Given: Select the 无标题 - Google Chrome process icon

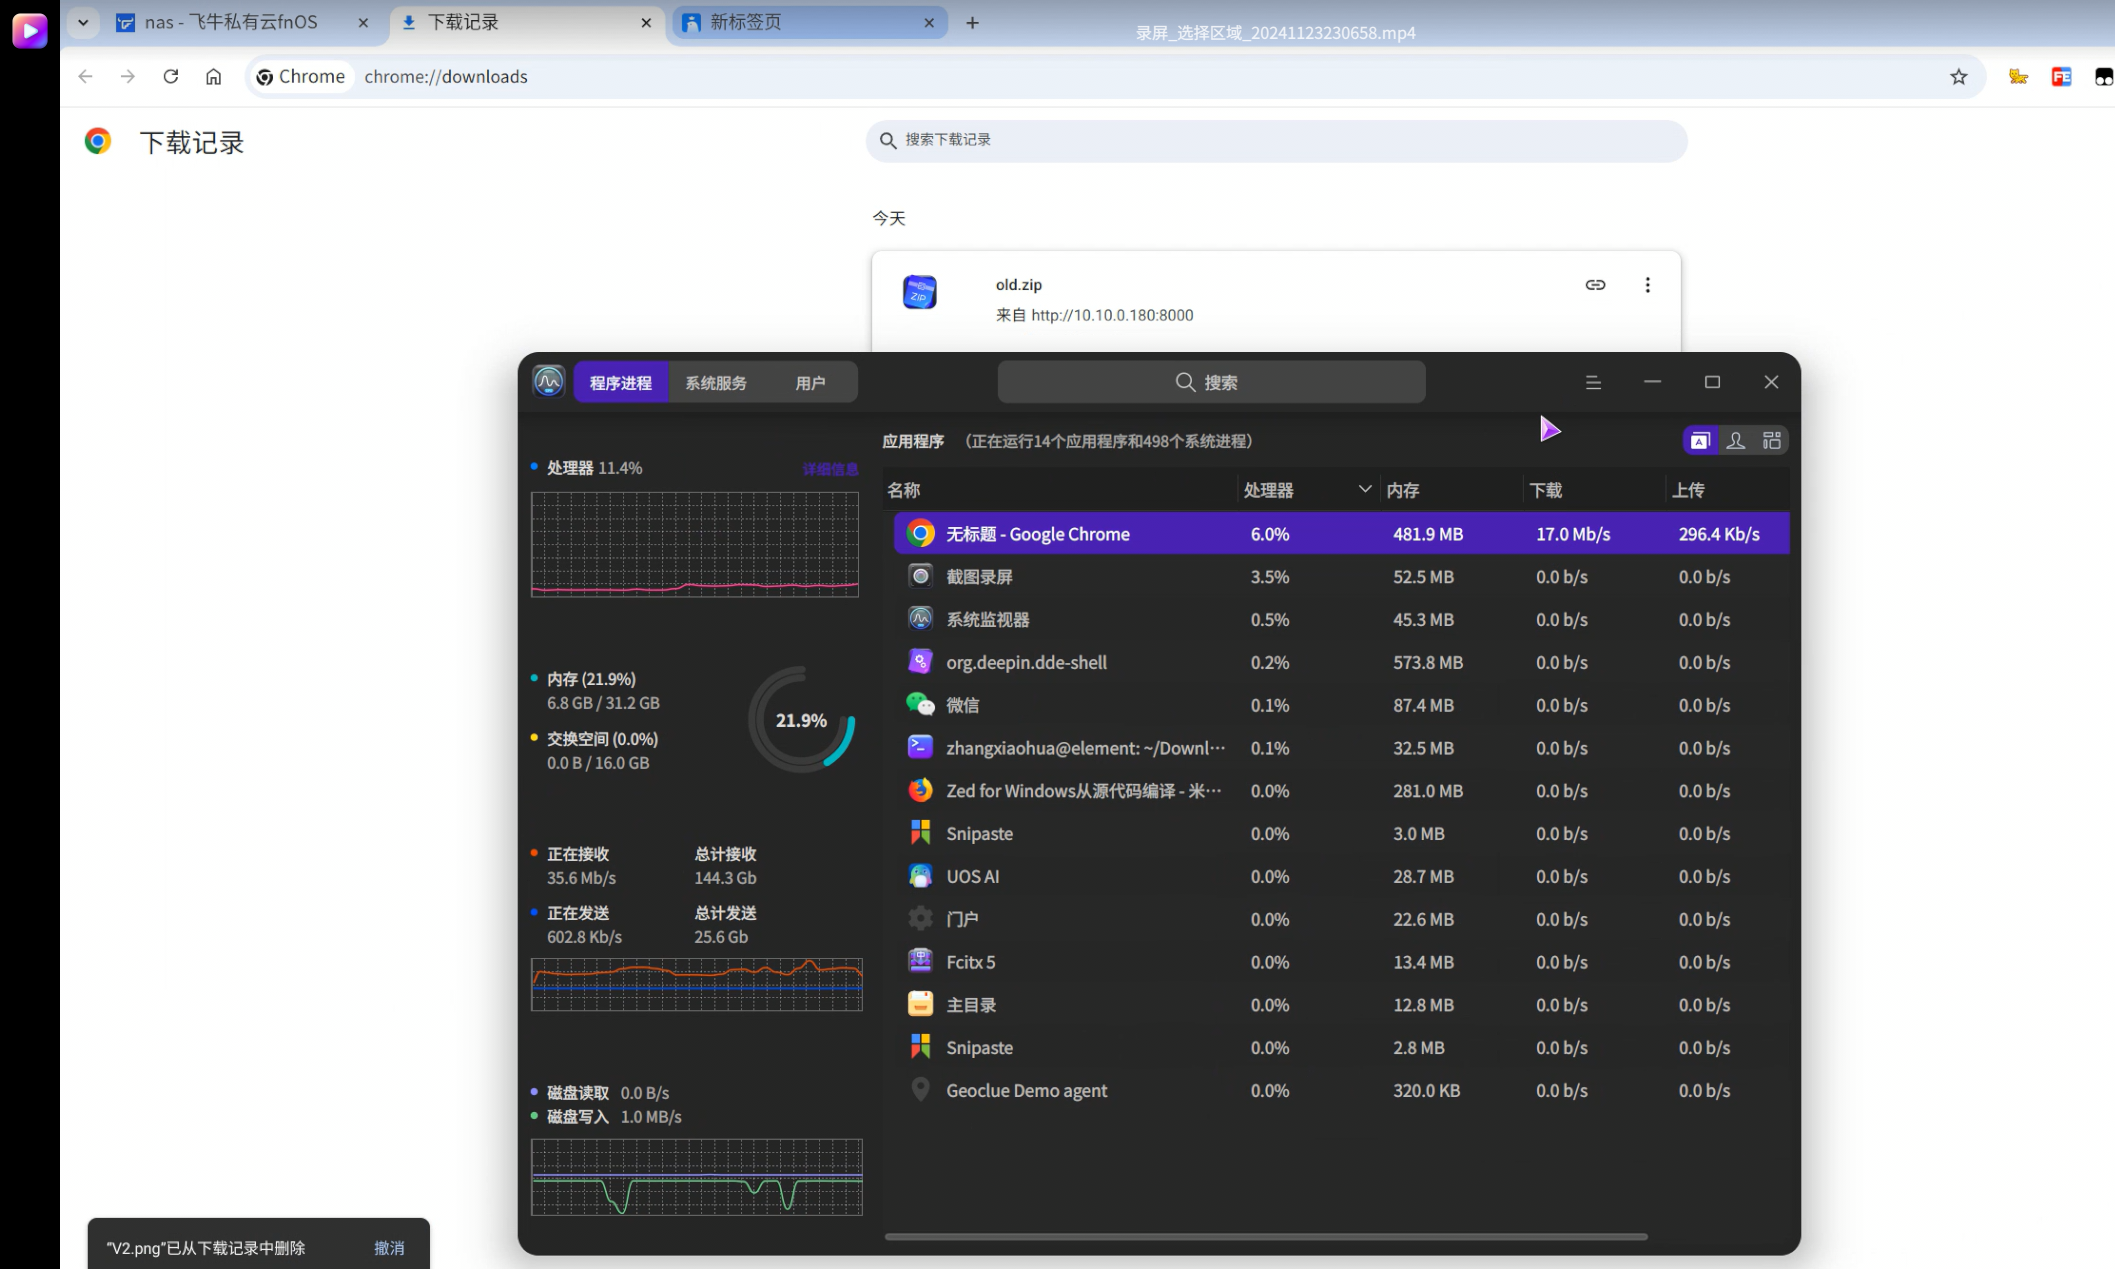Looking at the screenshot, I should point(920,534).
